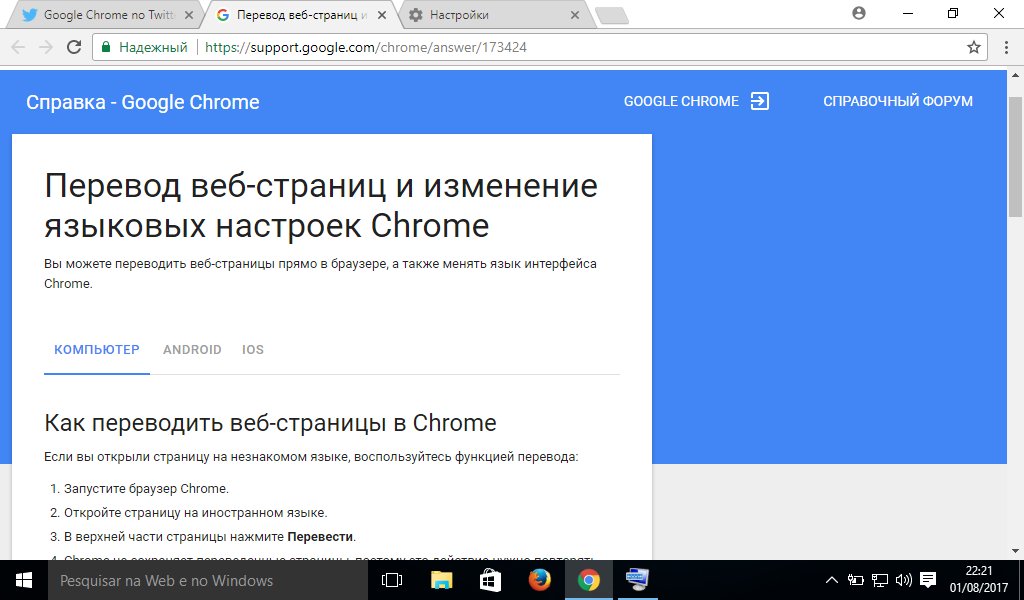Open the Windows Start menu
1024x600 pixels.
[24, 580]
